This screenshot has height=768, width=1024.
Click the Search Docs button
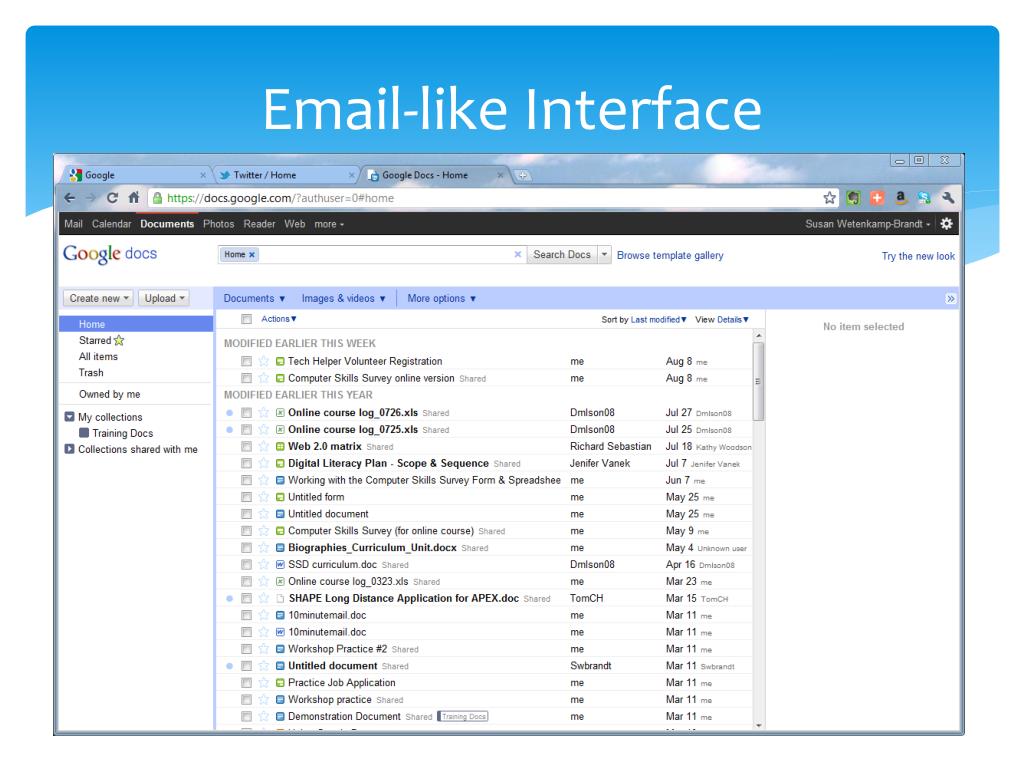[x=562, y=254]
